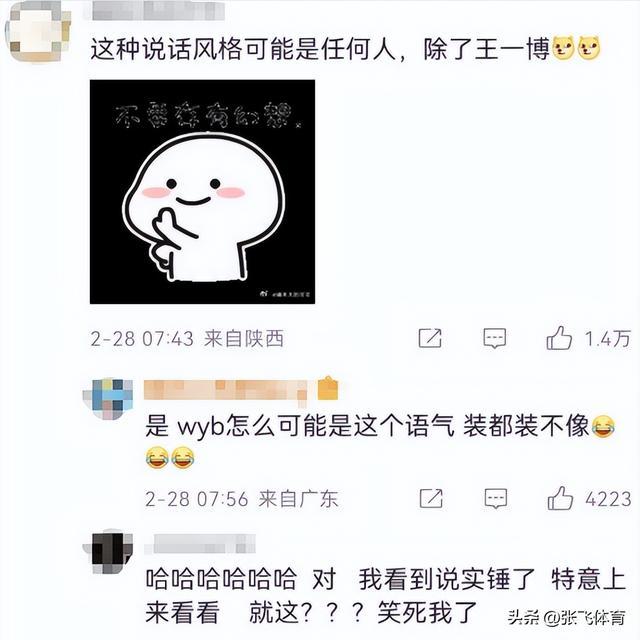This screenshot has width=640, height=640.
Task: Open the third commenter's gray username
Action: click(200, 544)
